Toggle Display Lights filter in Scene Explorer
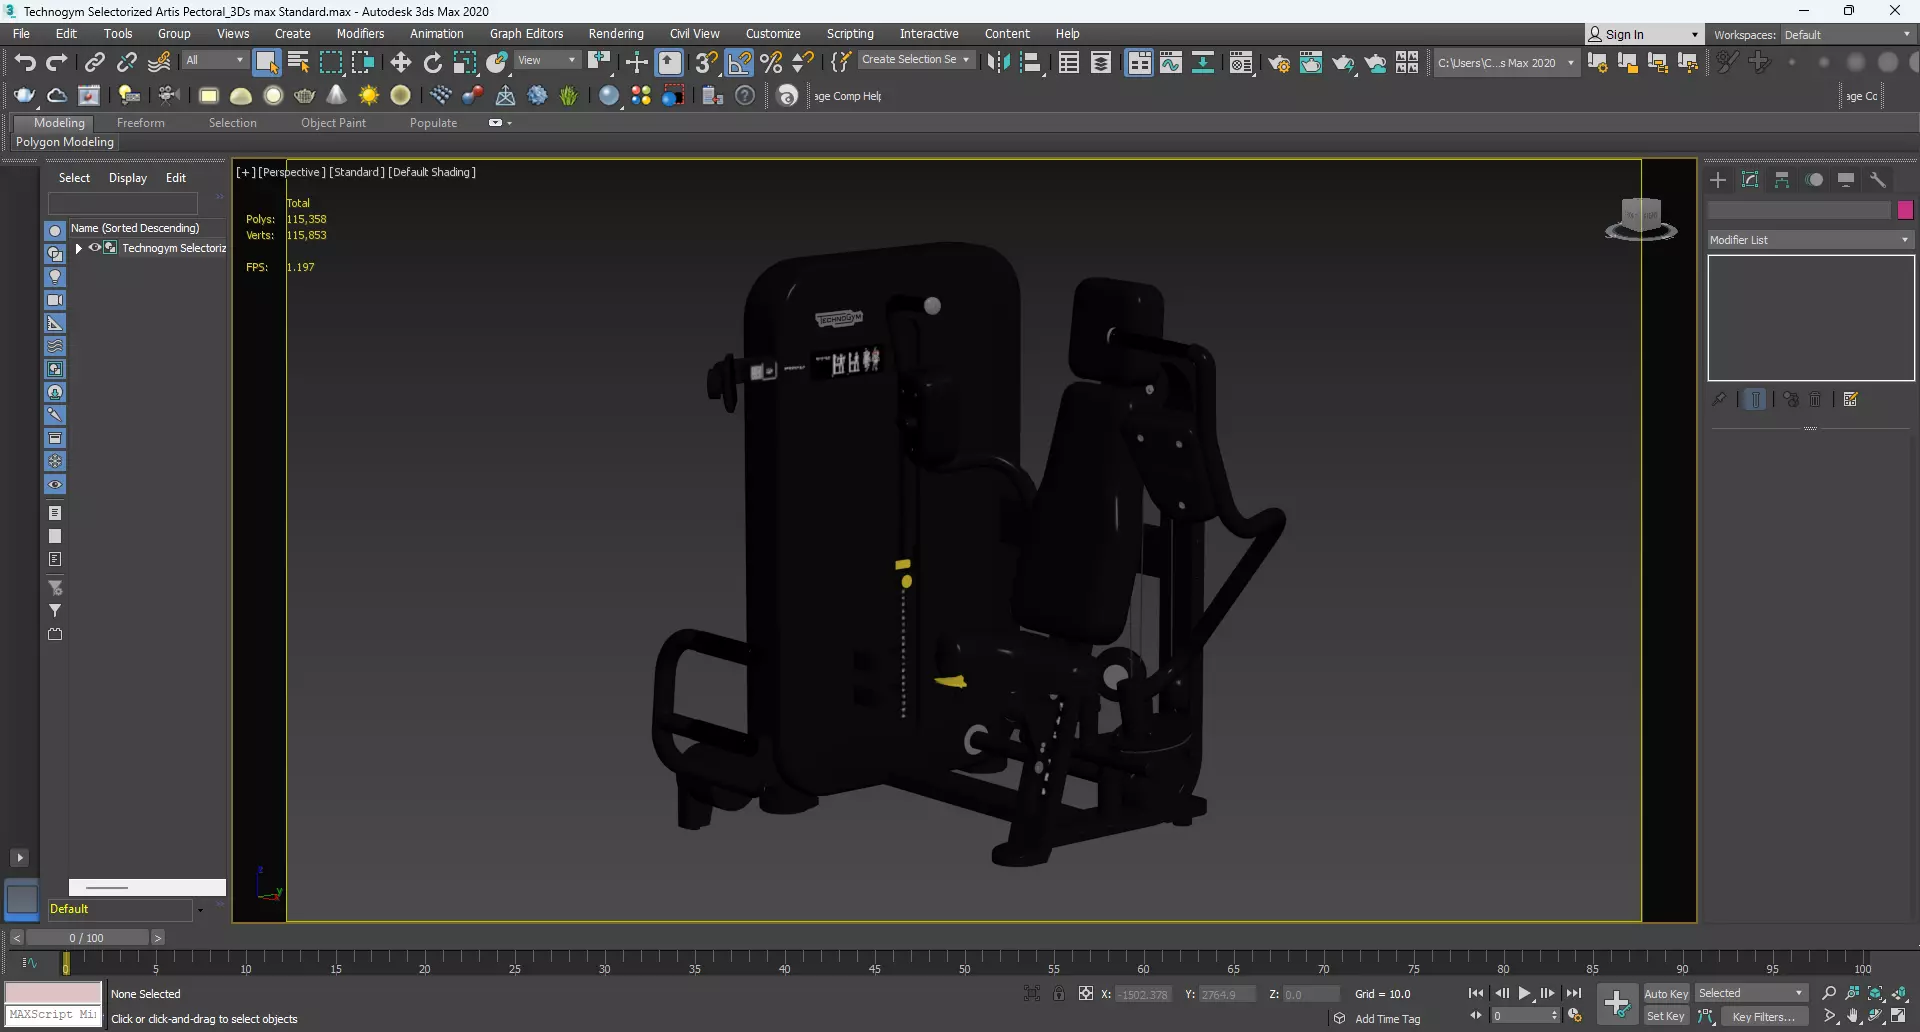The width and height of the screenshot is (1920, 1032). coord(55,277)
